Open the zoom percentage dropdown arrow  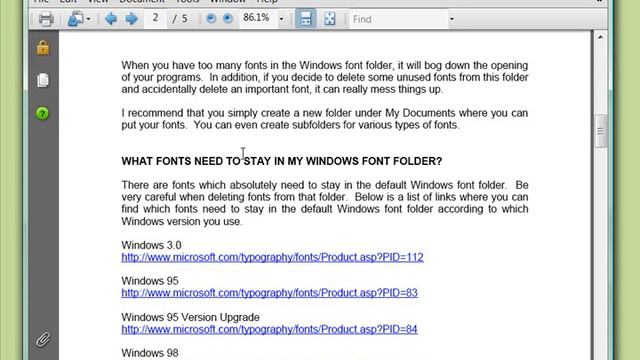[281, 19]
